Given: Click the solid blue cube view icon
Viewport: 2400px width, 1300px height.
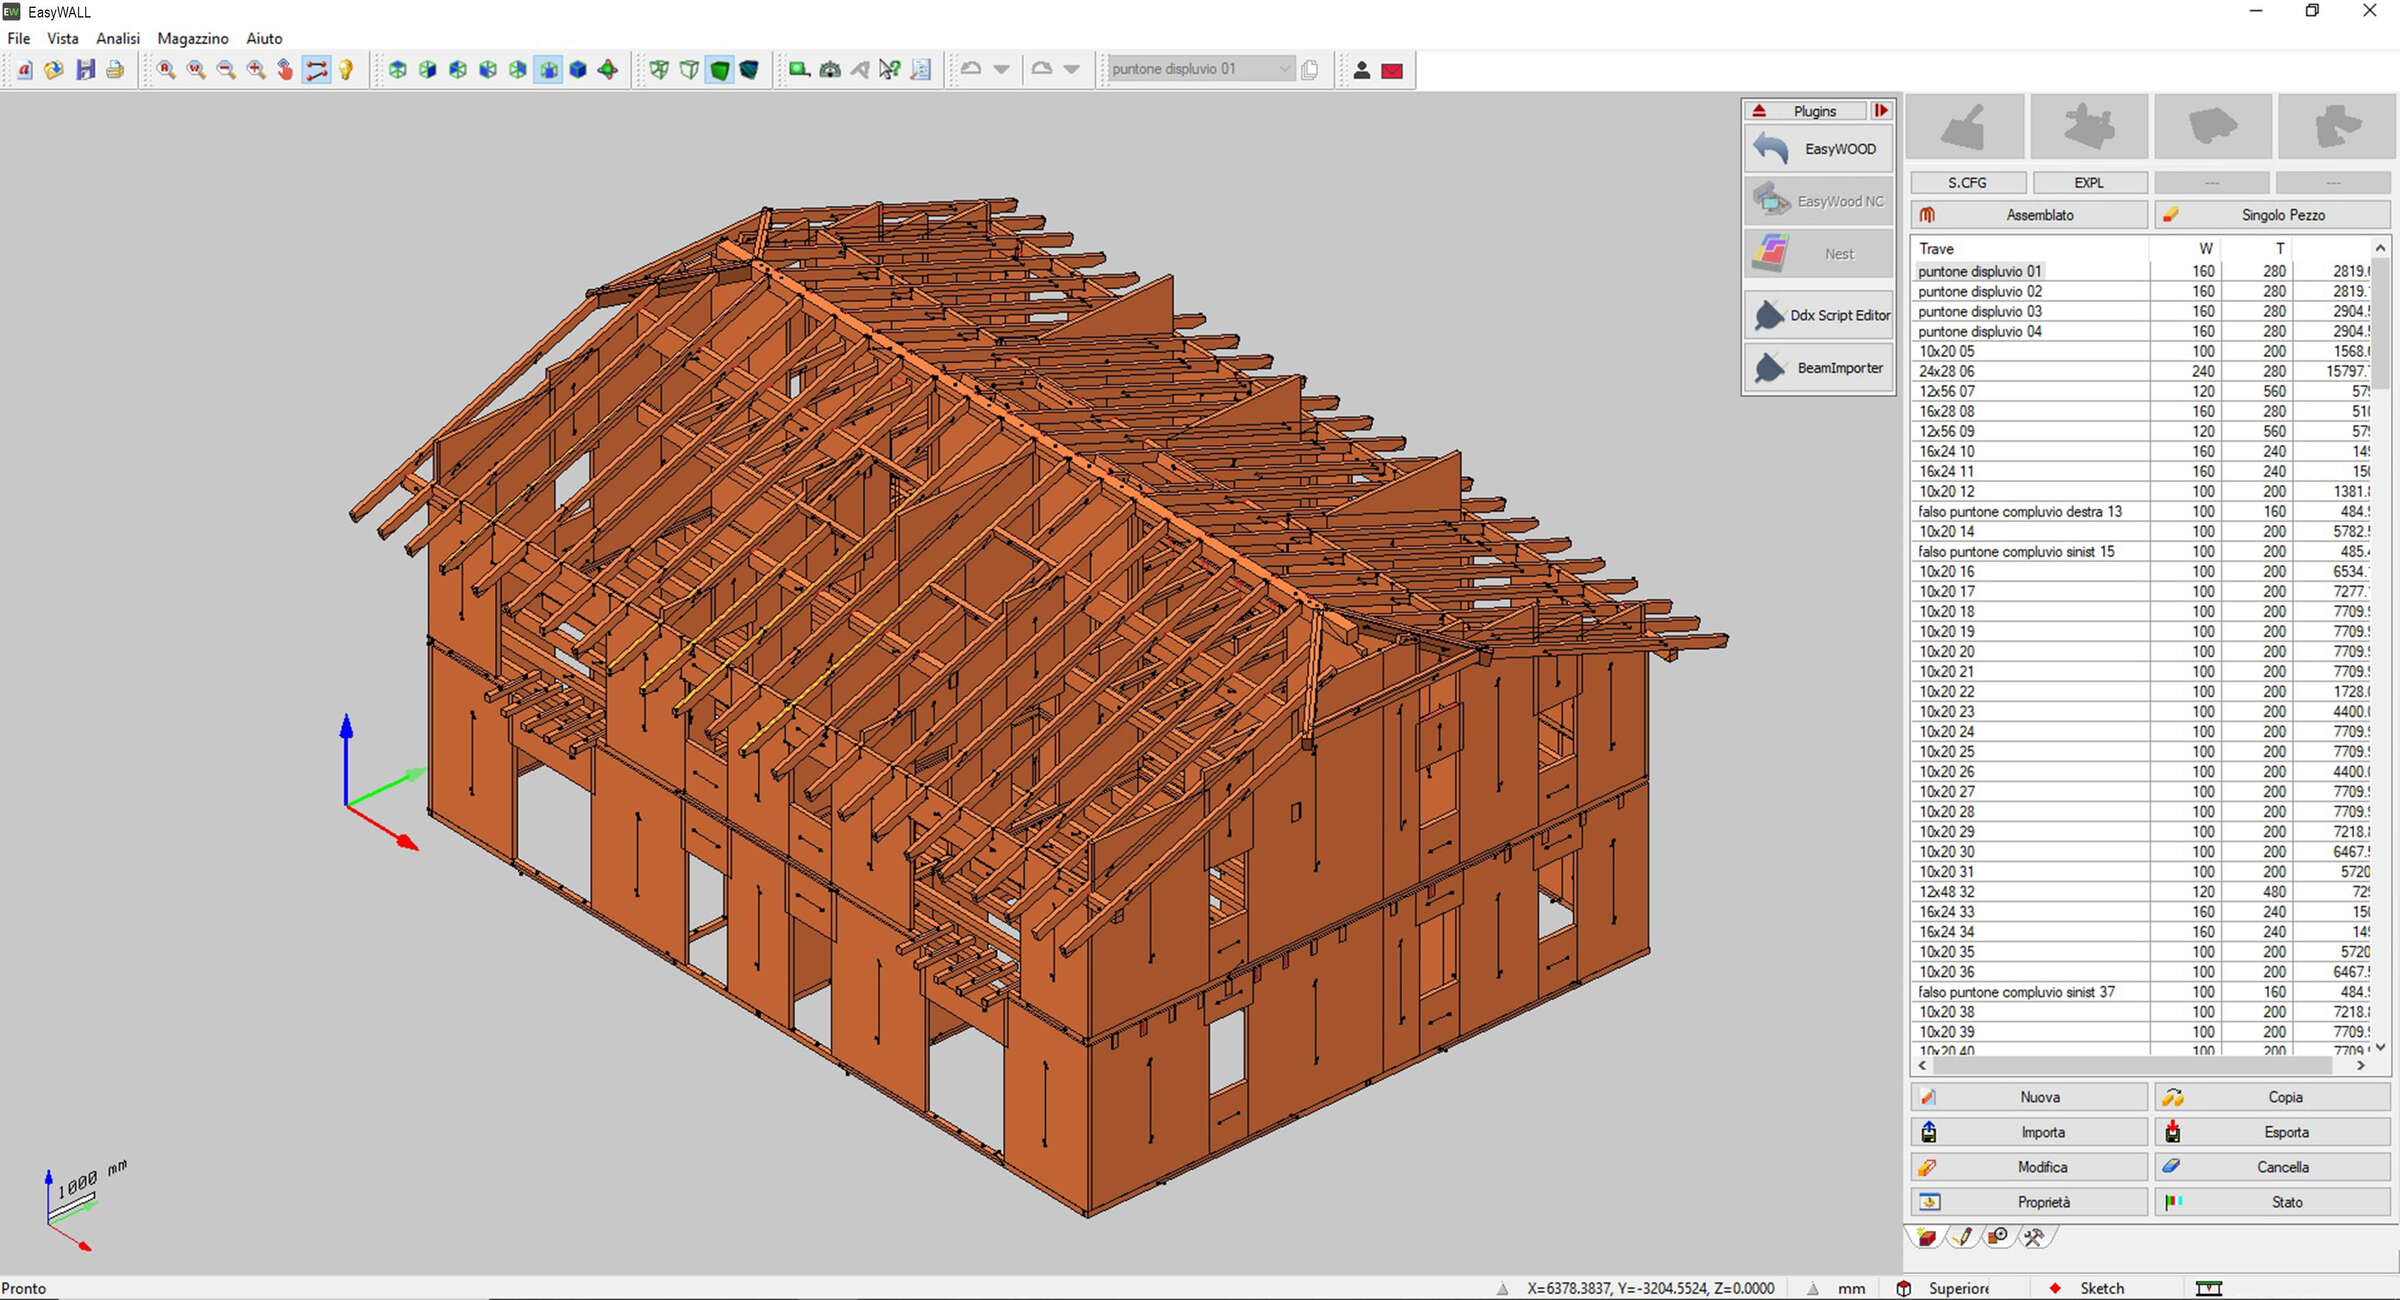Looking at the screenshot, I should point(578,70).
